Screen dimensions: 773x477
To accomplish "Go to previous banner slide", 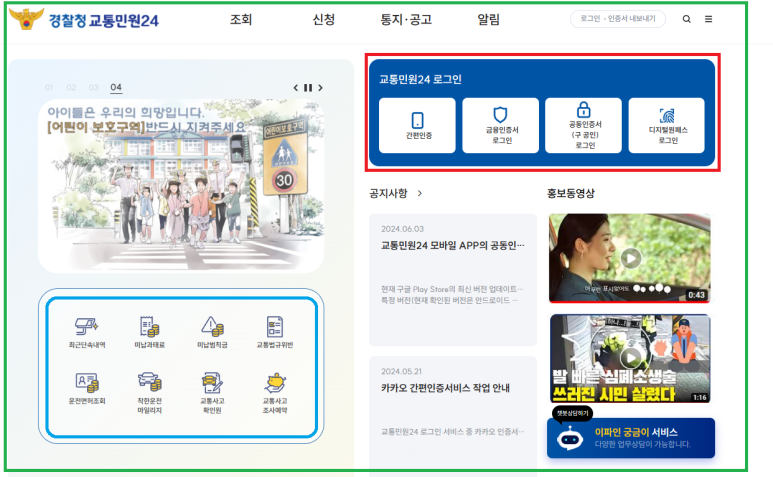I will coord(296,88).
